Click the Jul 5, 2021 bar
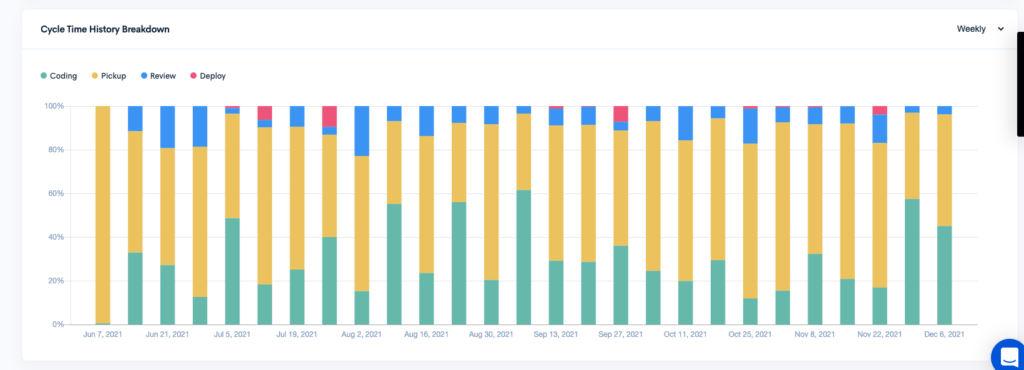1024x370 pixels. pyautogui.click(x=232, y=215)
